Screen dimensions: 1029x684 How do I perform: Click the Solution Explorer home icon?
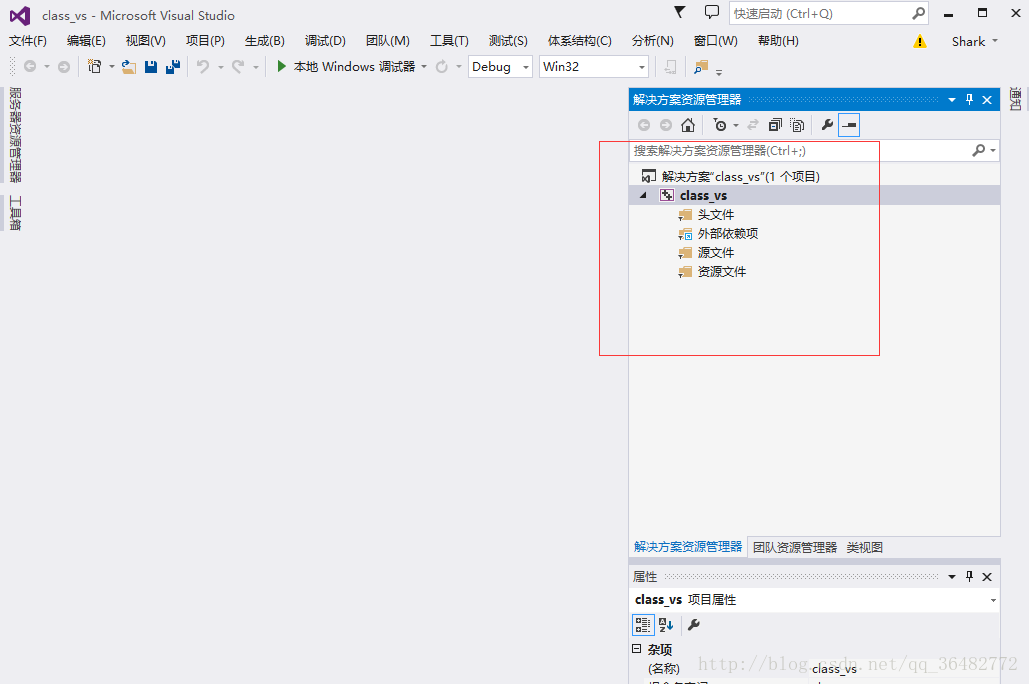point(688,125)
